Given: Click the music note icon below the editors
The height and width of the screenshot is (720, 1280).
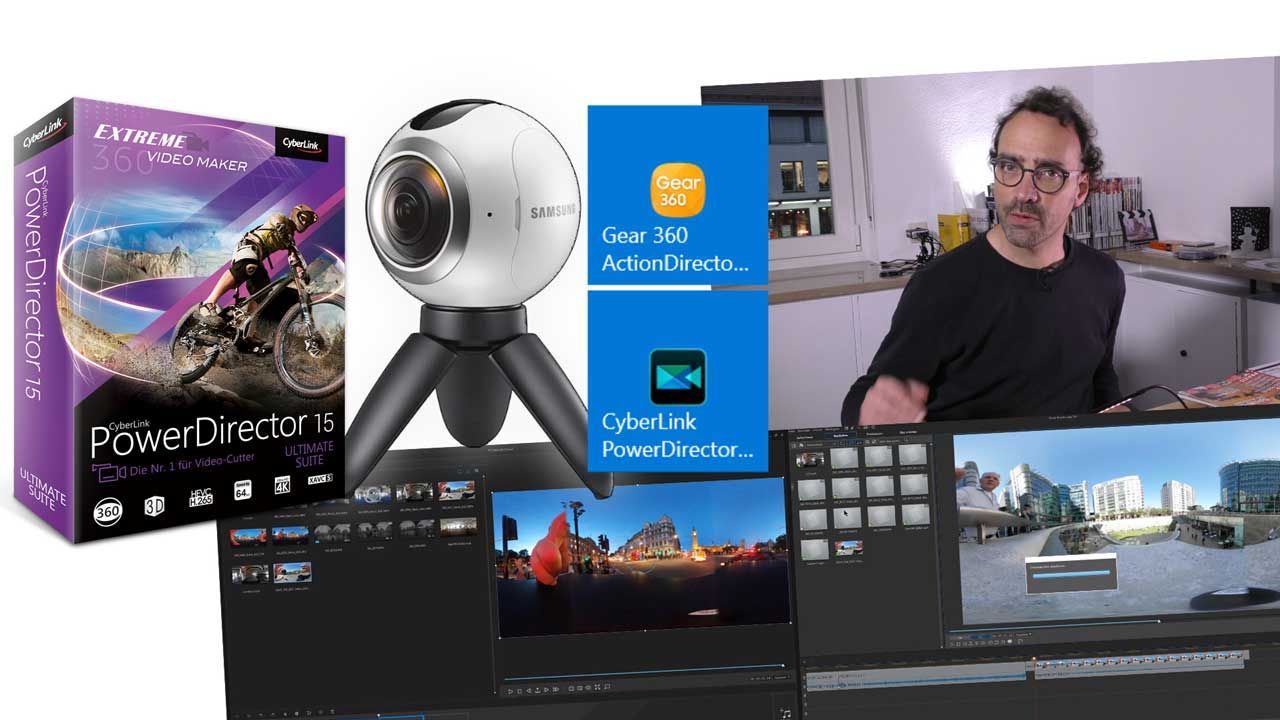Looking at the screenshot, I should coord(784,711).
